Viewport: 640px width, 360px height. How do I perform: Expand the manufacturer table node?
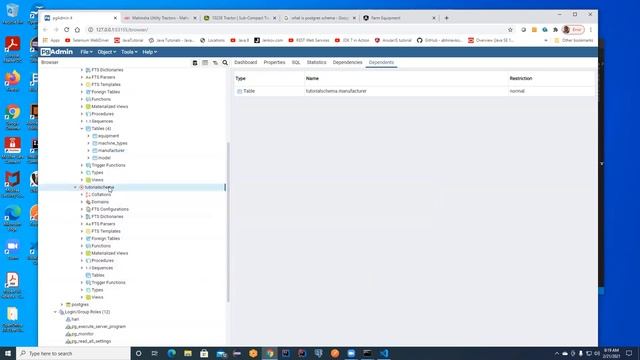pyautogui.click(x=89, y=151)
